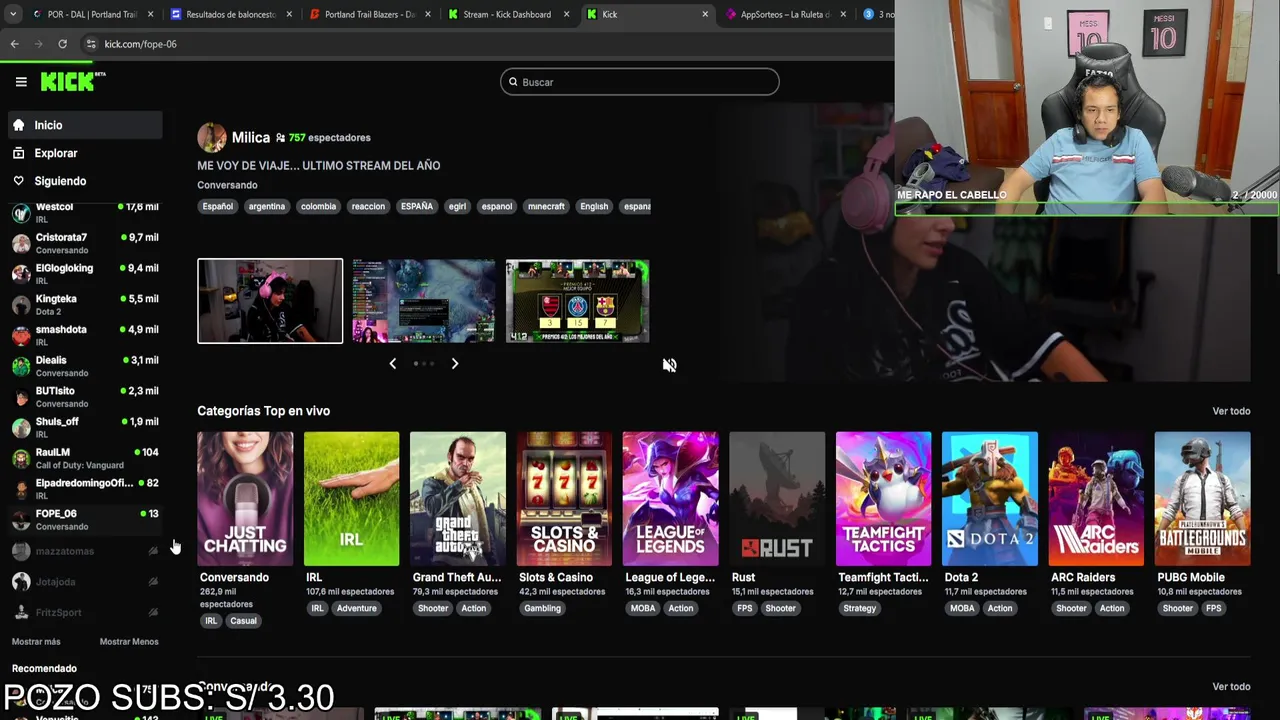Select the third featured stream thumbnail

coord(577,301)
